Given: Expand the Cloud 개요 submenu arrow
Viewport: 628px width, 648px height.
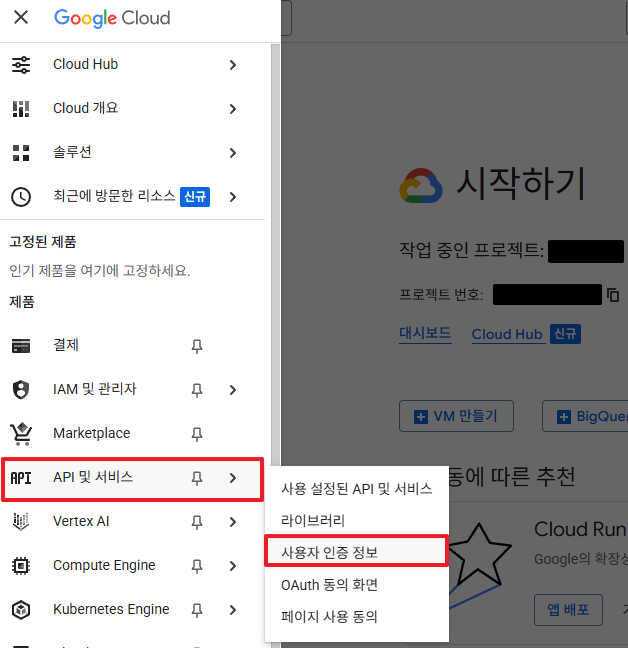Looking at the screenshot, I should click(x=233, y=109).
